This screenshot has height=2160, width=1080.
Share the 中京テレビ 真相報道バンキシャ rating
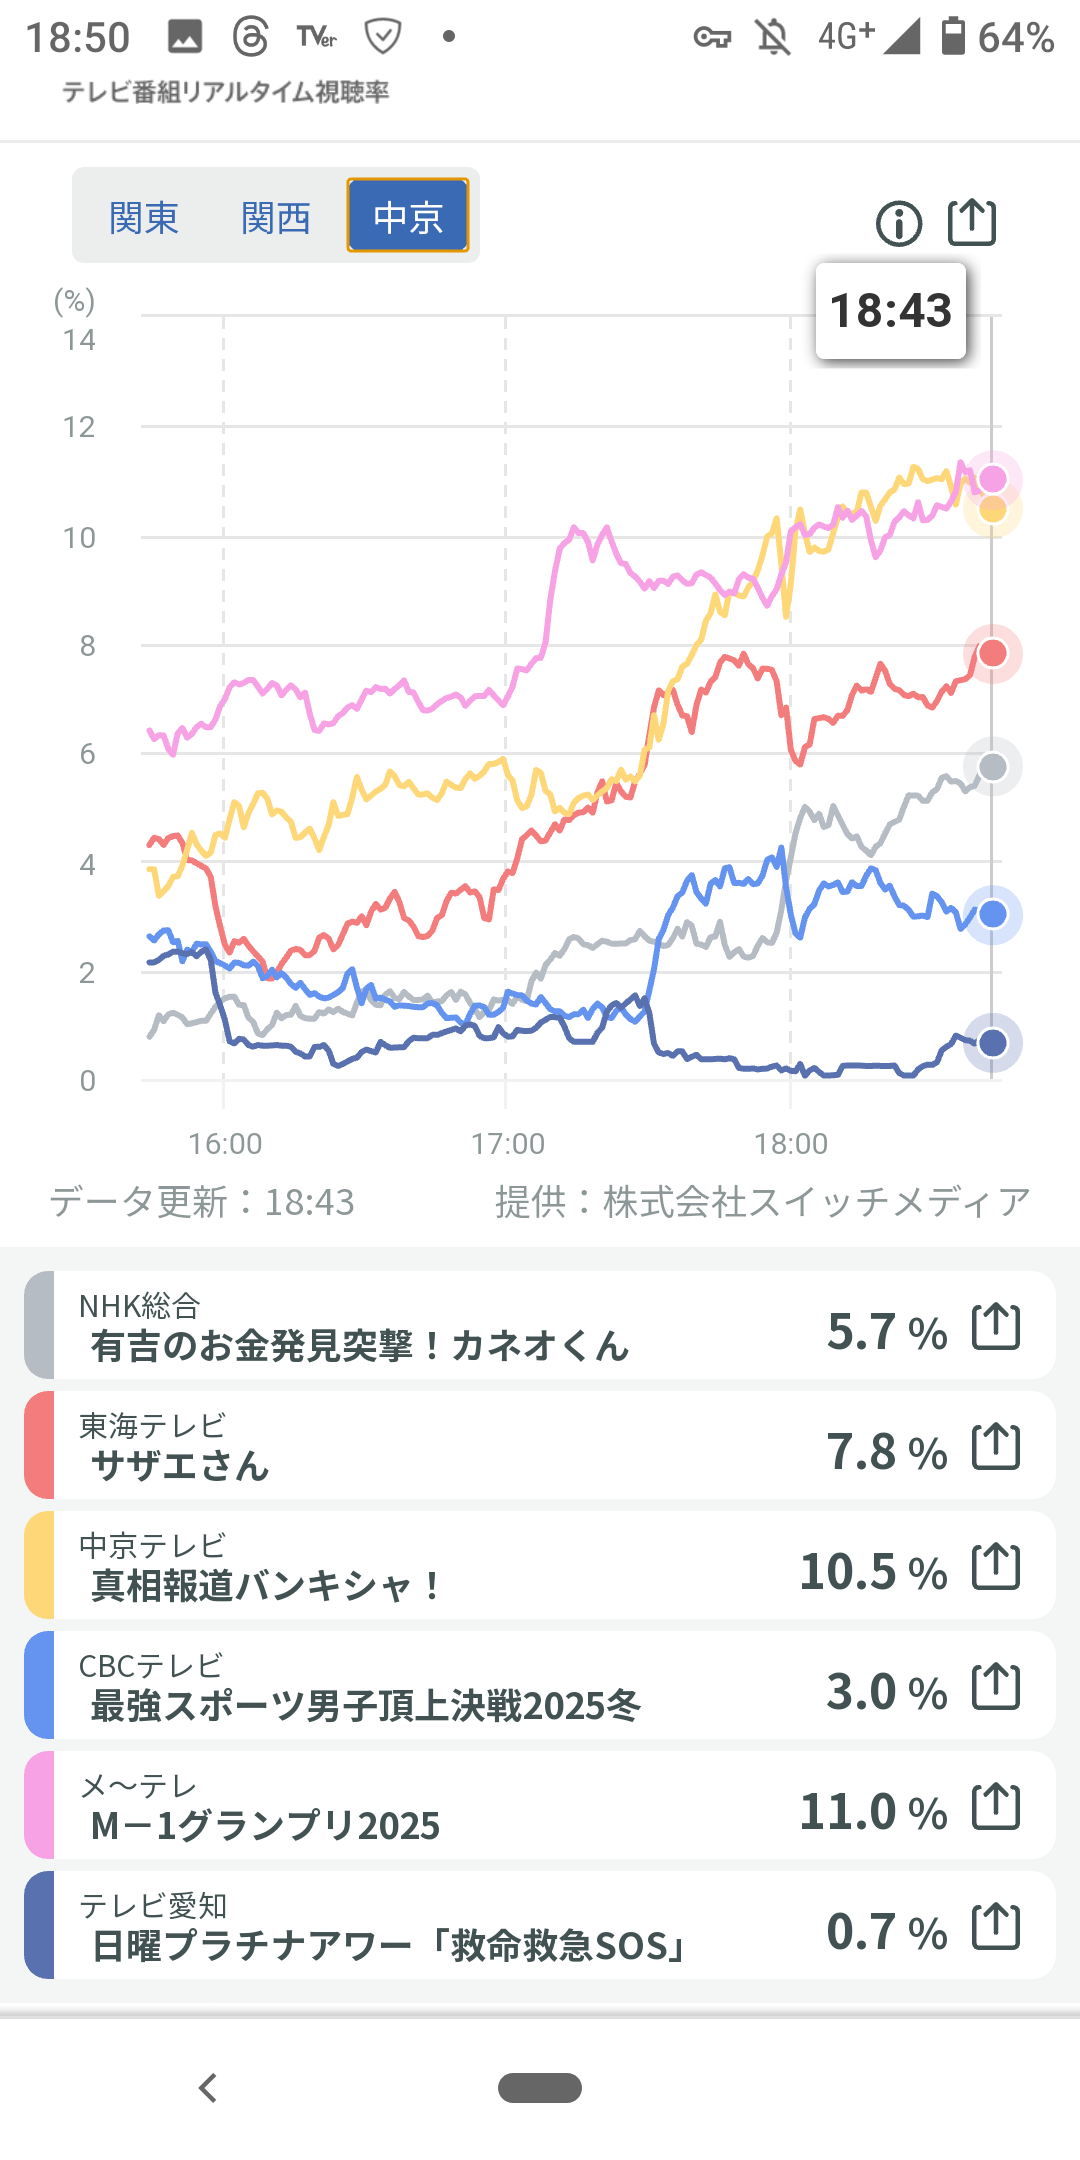[996, 1567]
